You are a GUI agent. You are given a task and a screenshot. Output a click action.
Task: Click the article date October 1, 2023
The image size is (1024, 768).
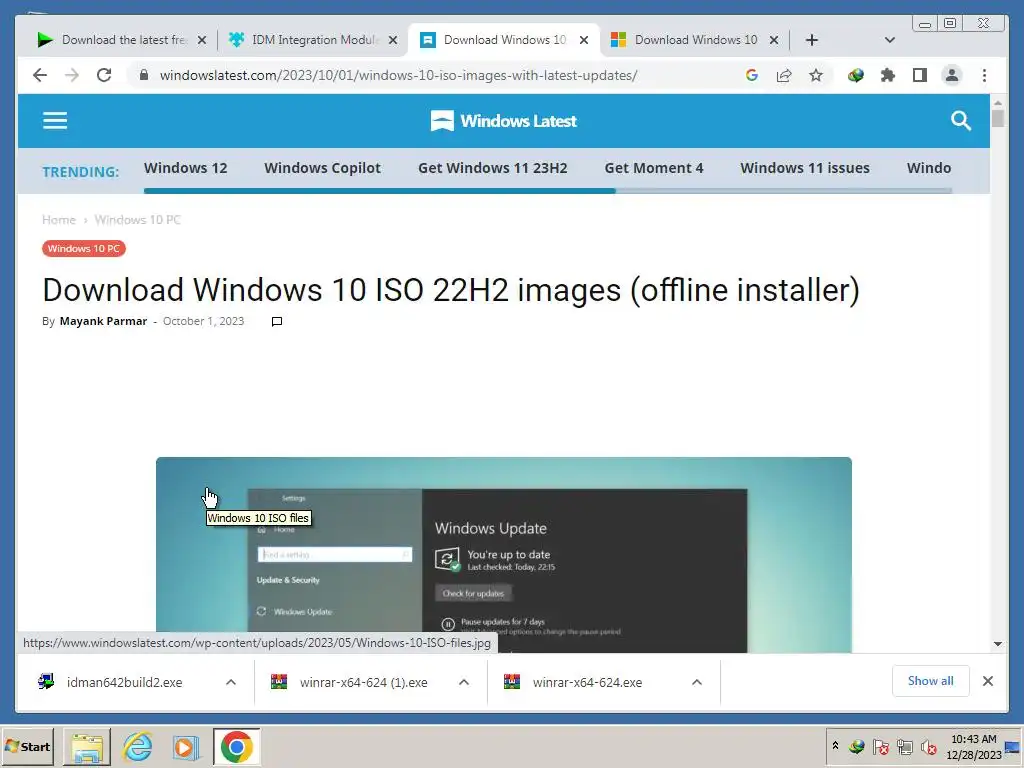pyautogui.click(x=203, y=321)
